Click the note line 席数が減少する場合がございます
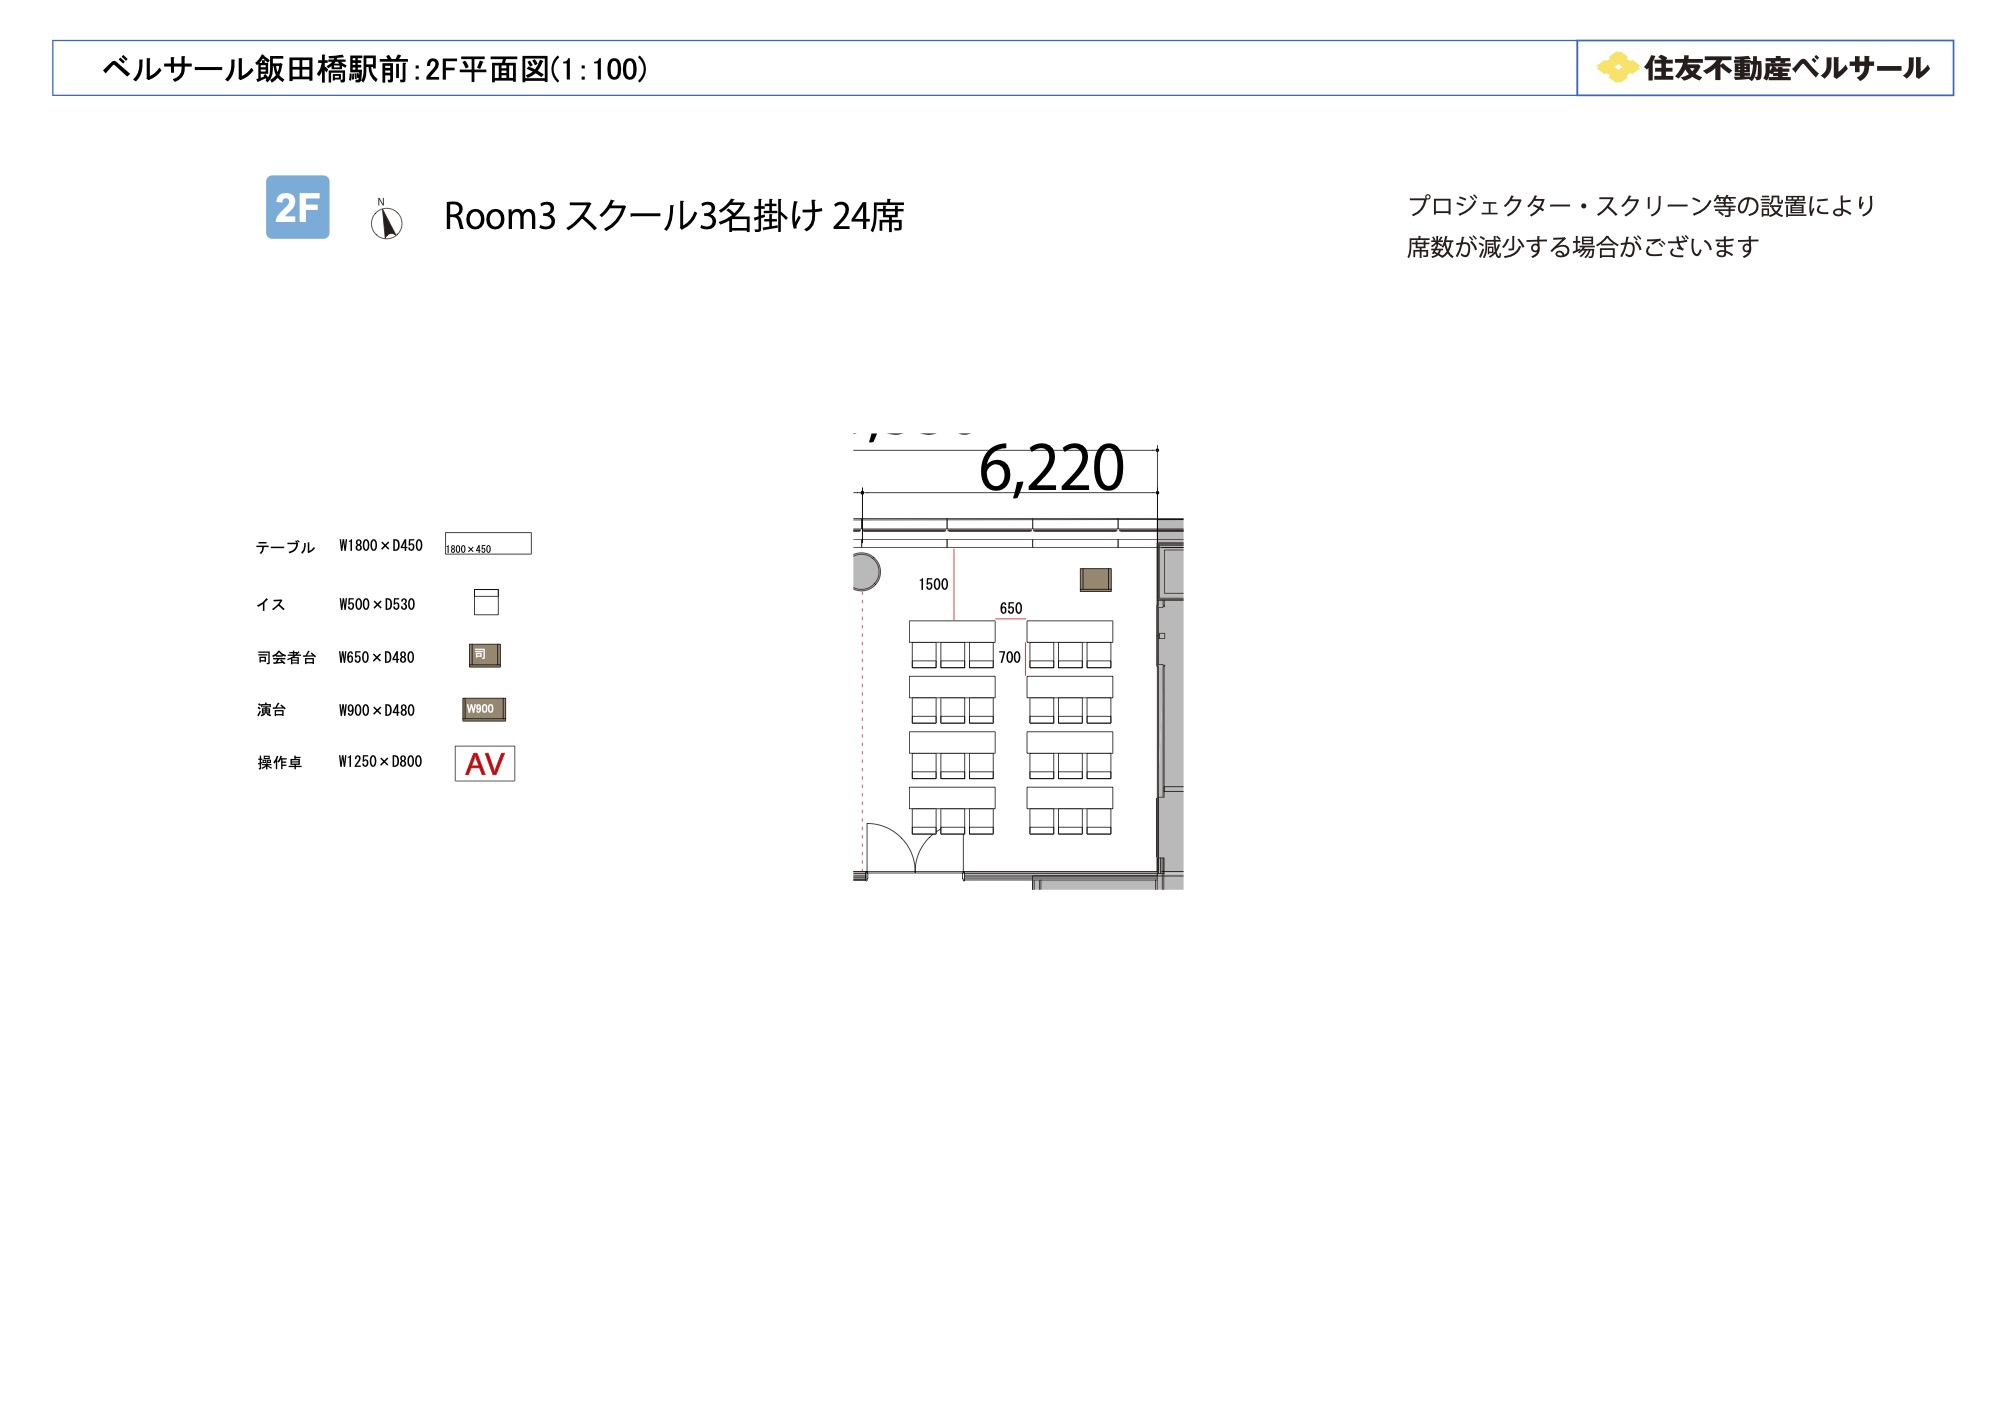The width and height of the screenshot is (2000, 1414). [x=1583, y=247]
